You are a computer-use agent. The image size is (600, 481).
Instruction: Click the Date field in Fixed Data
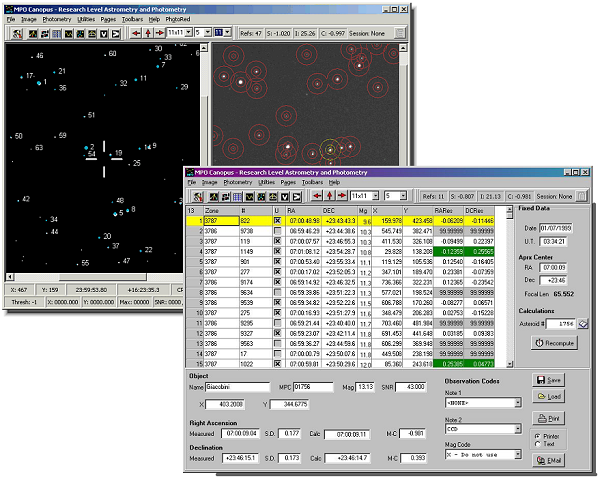[556, 228]
